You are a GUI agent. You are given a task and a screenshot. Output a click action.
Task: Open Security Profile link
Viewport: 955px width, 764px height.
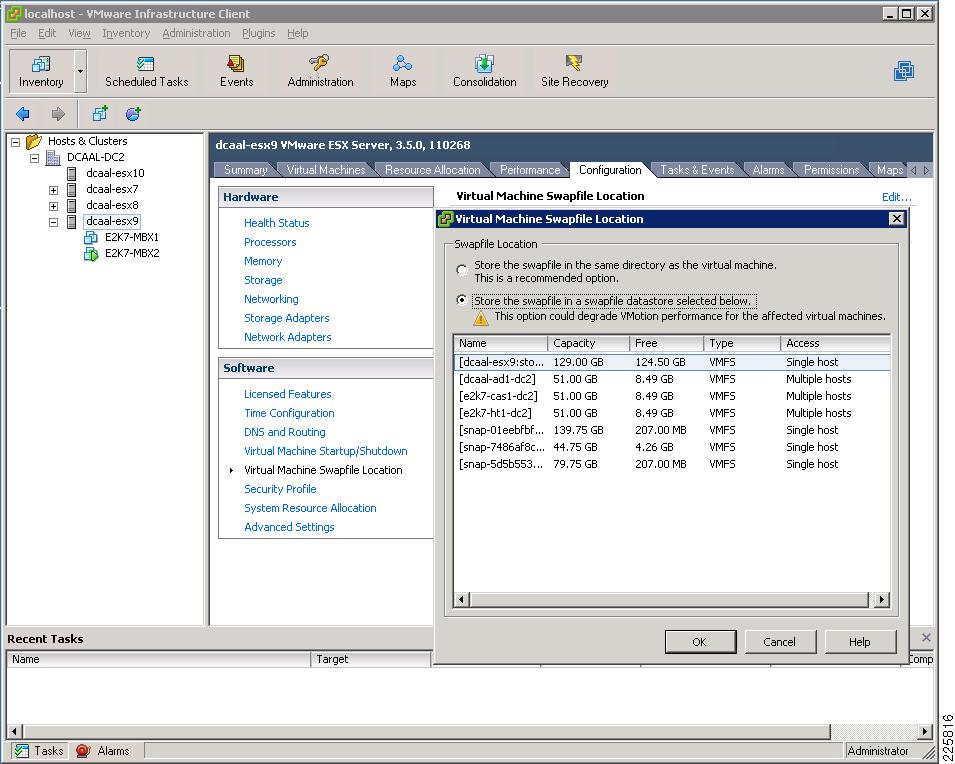point(280,489)
